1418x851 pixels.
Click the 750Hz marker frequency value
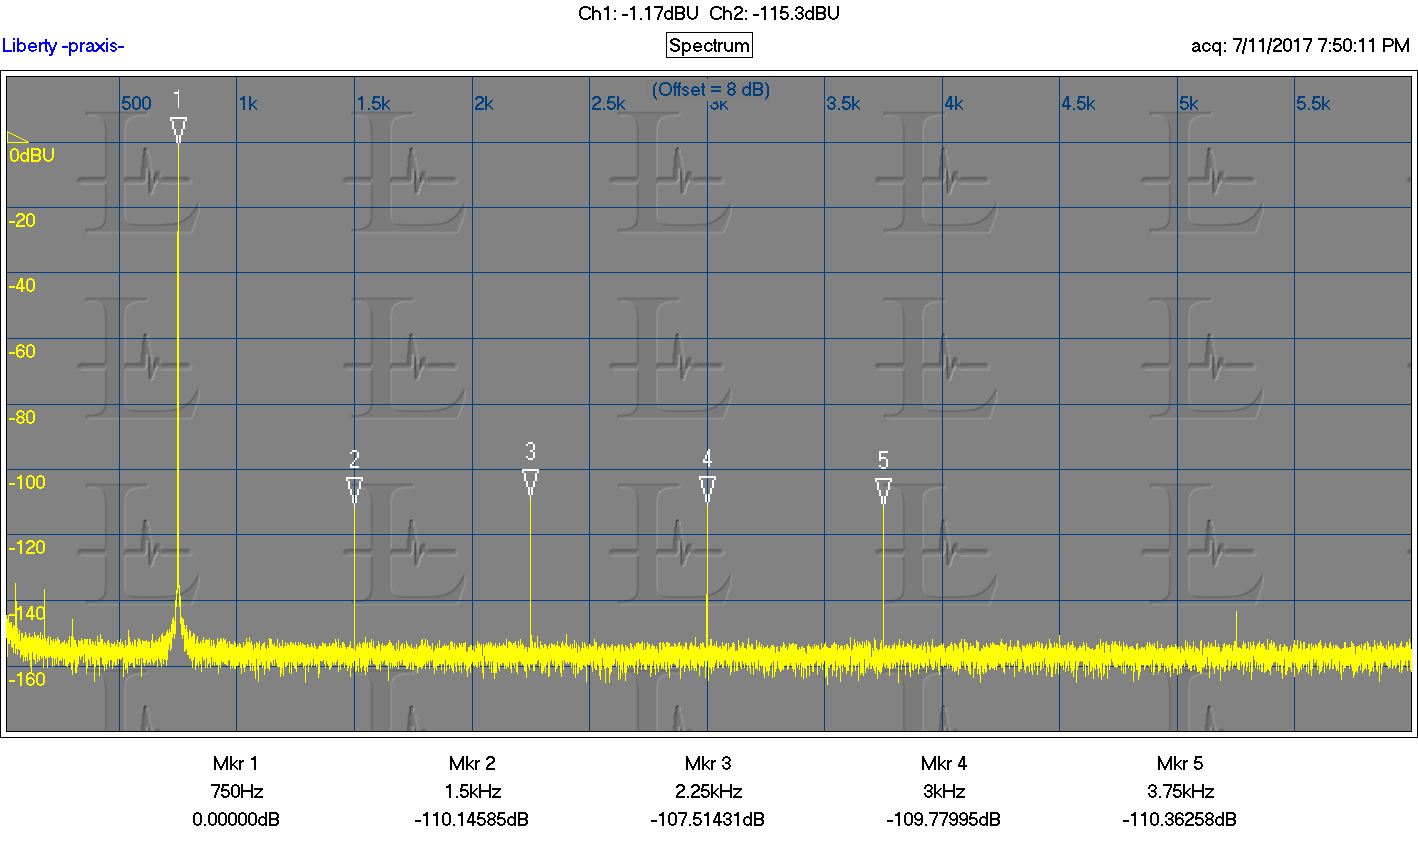coord(236,791)
